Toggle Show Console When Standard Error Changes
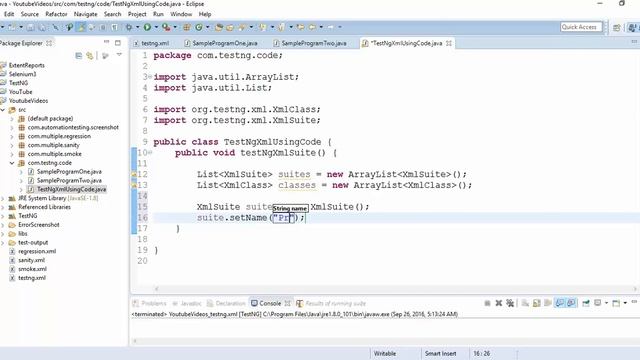The height and width of the screenshot is (360, 640). pos(571,303)
